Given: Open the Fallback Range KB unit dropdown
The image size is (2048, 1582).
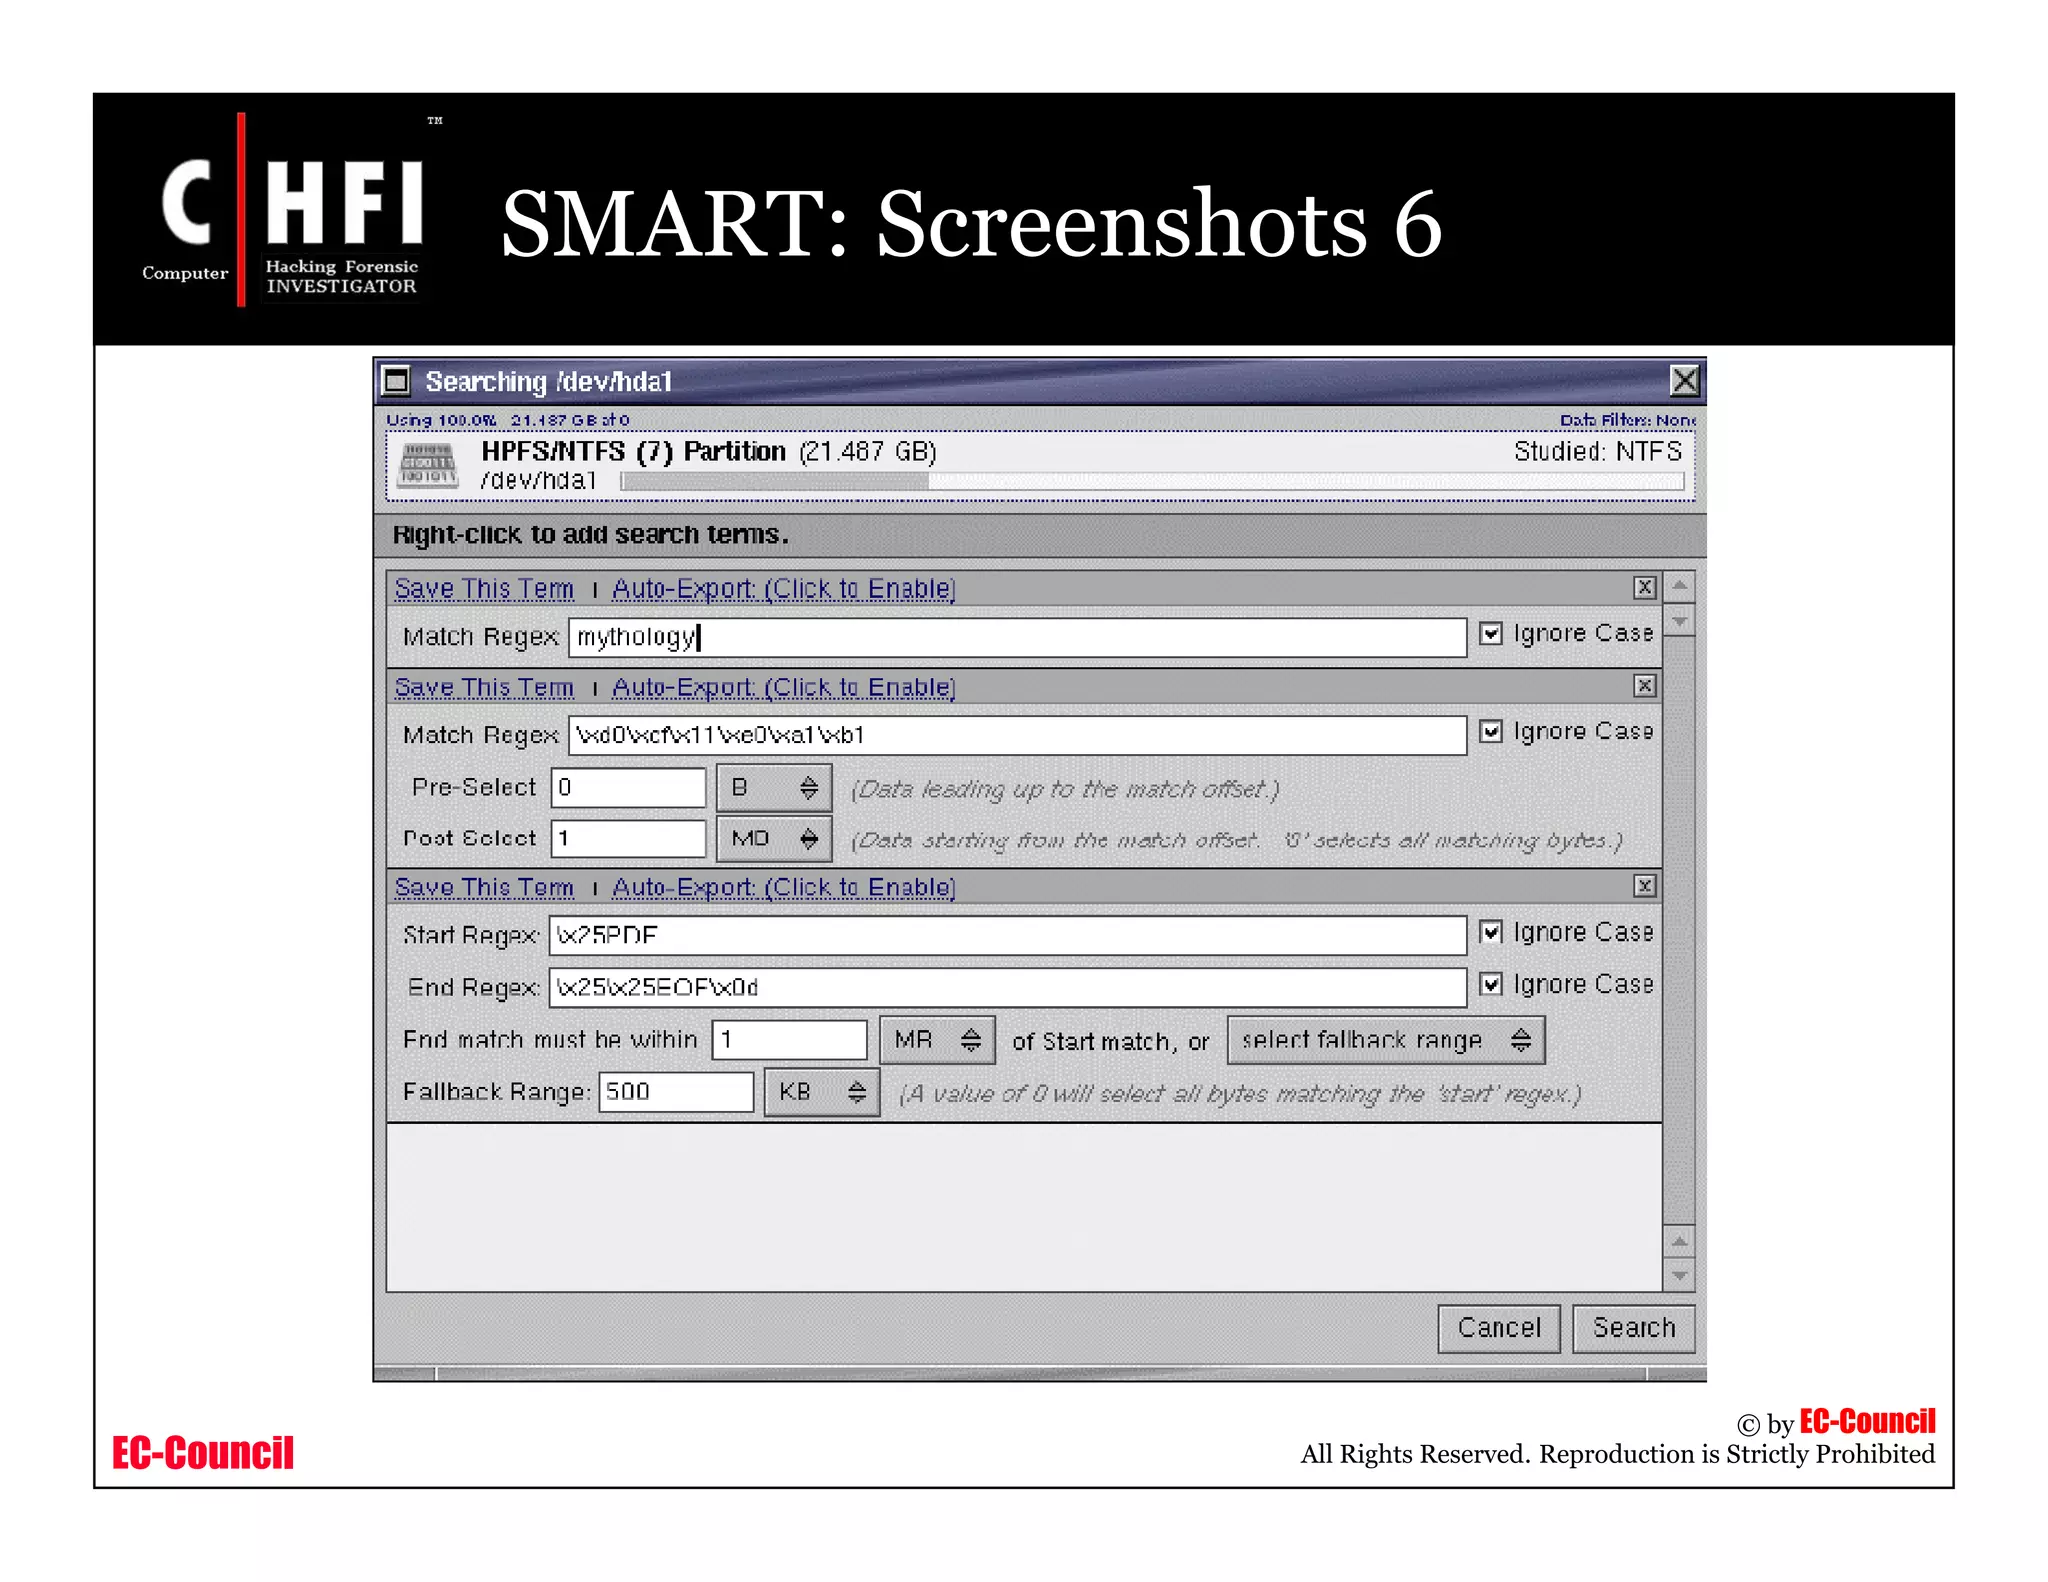Looking at the screenshot, I should click(x=821, y=1092).
